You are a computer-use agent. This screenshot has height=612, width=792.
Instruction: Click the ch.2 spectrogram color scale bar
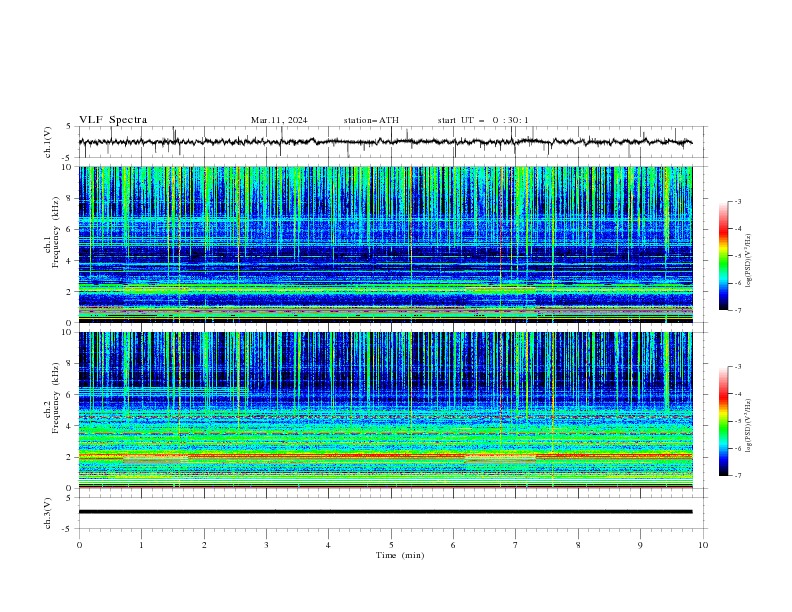(x=724, y=421)
